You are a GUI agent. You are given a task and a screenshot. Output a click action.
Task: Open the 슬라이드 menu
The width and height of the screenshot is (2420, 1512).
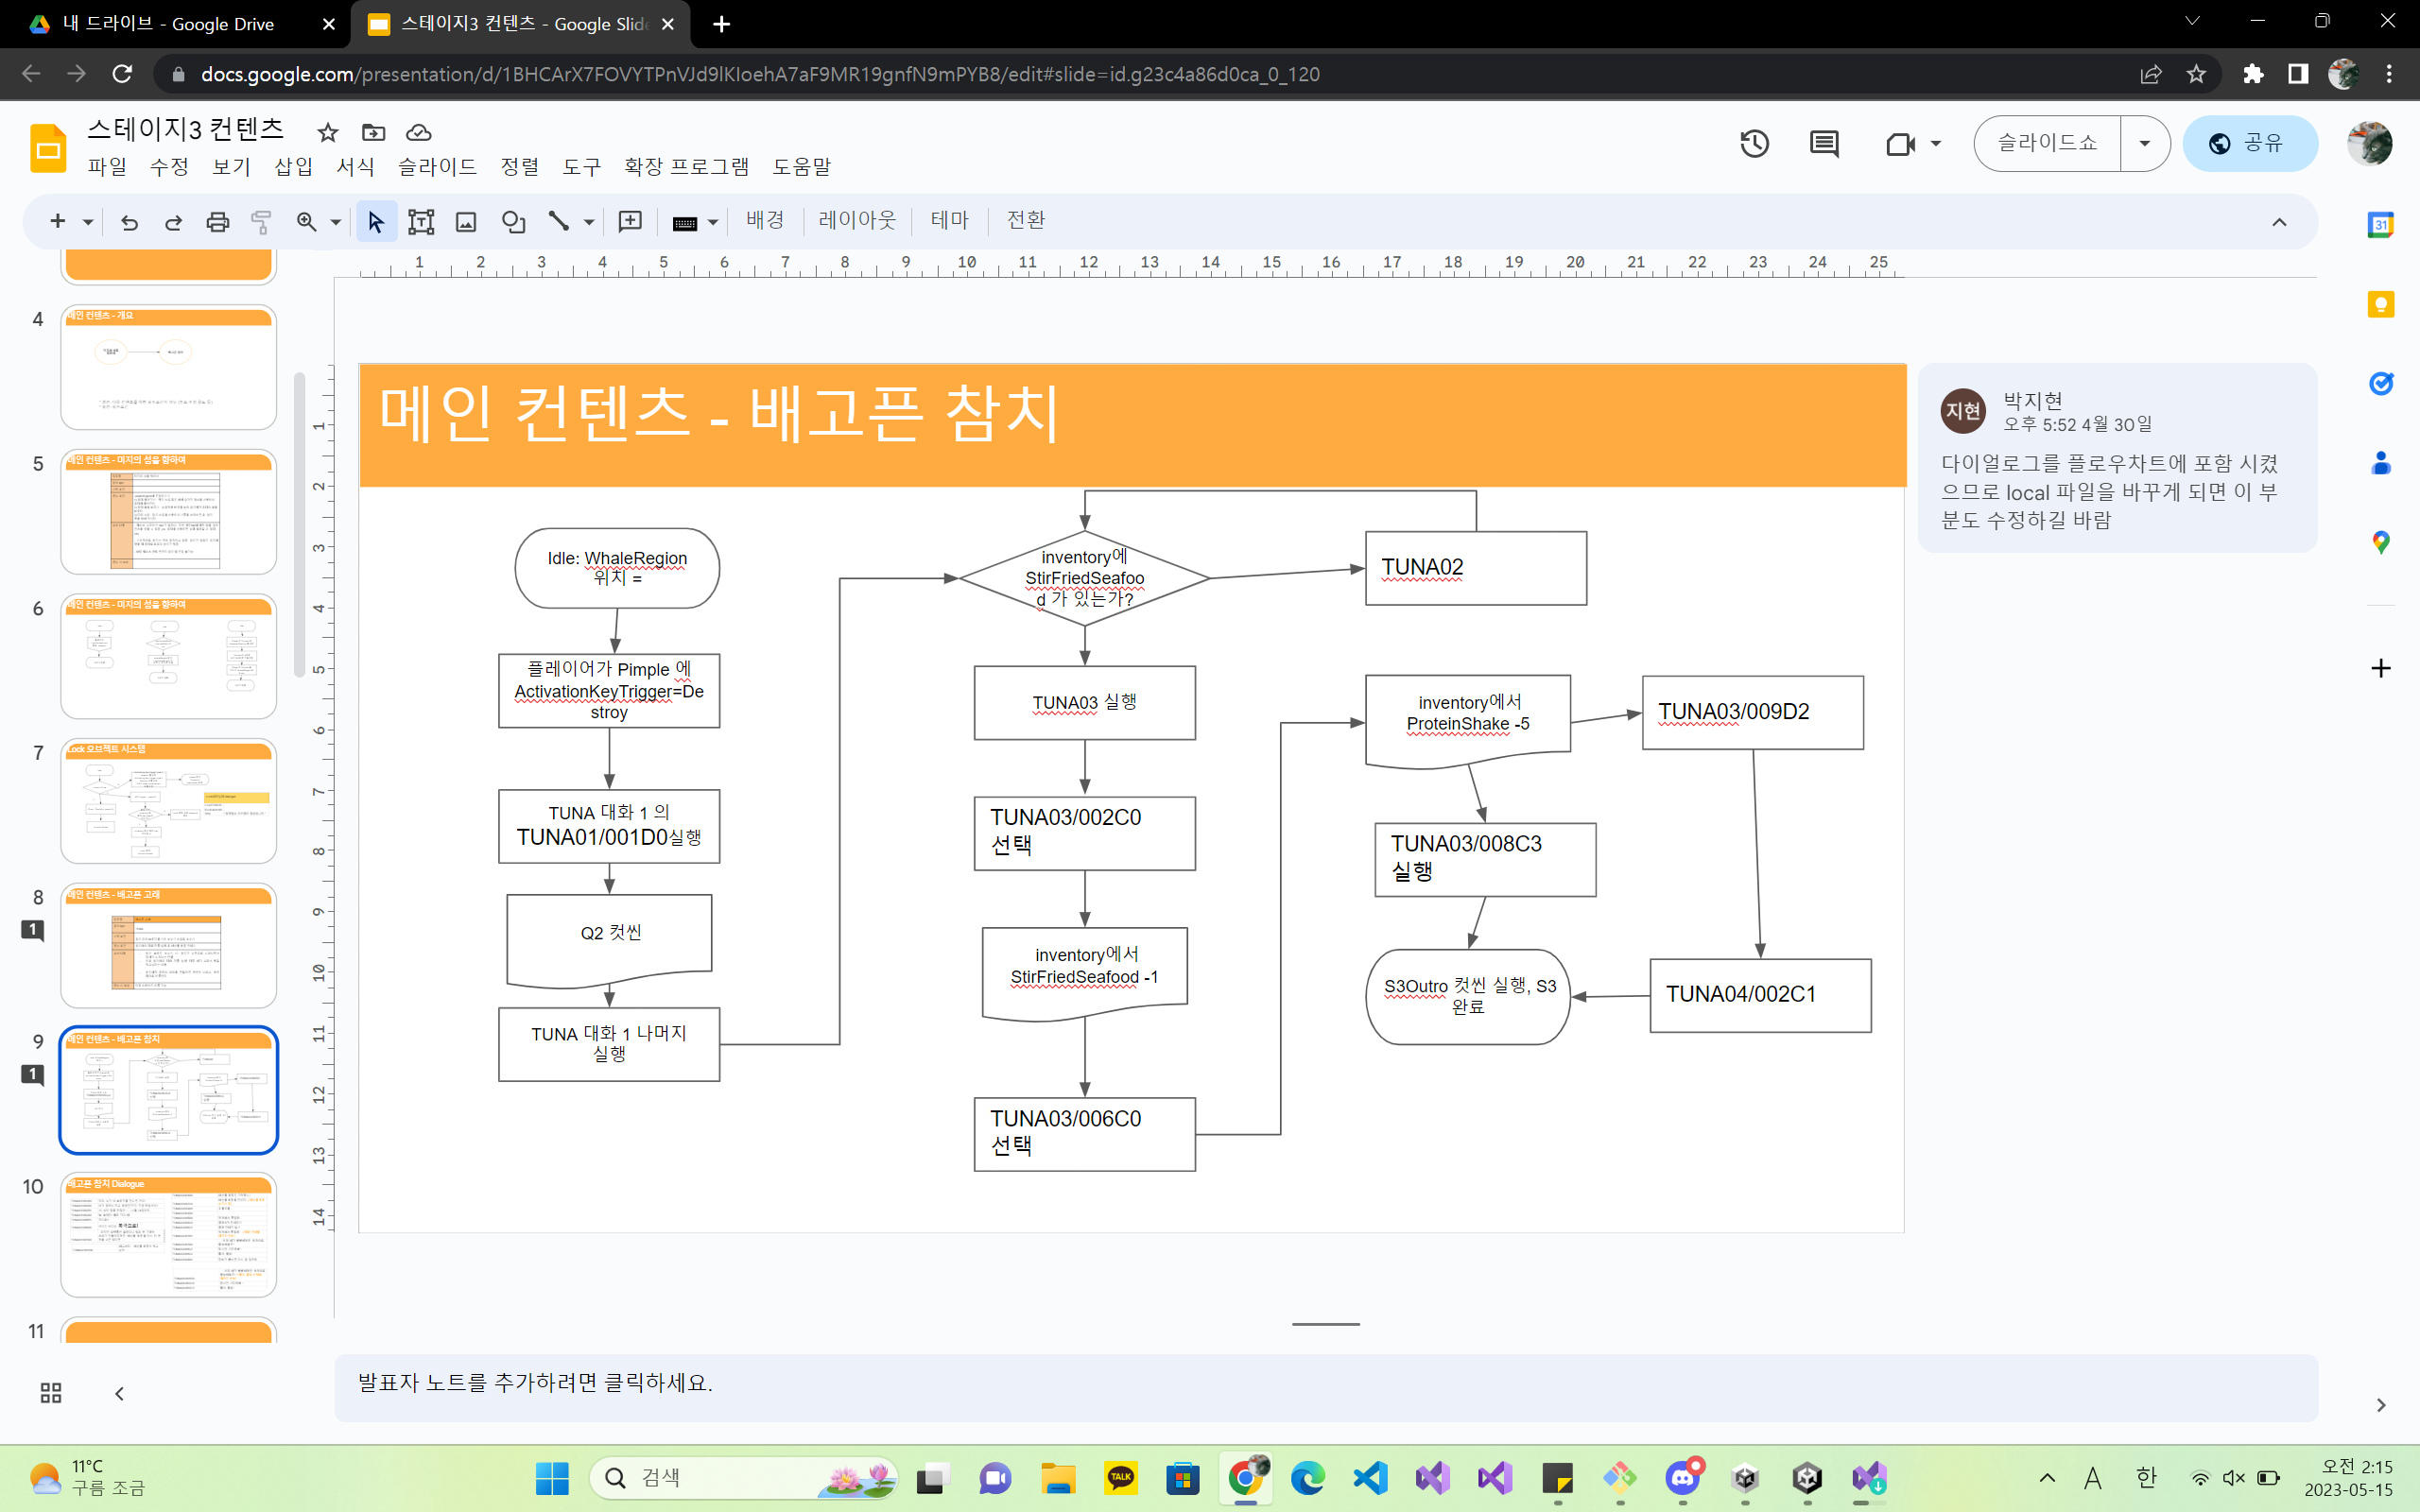(437, 167)
